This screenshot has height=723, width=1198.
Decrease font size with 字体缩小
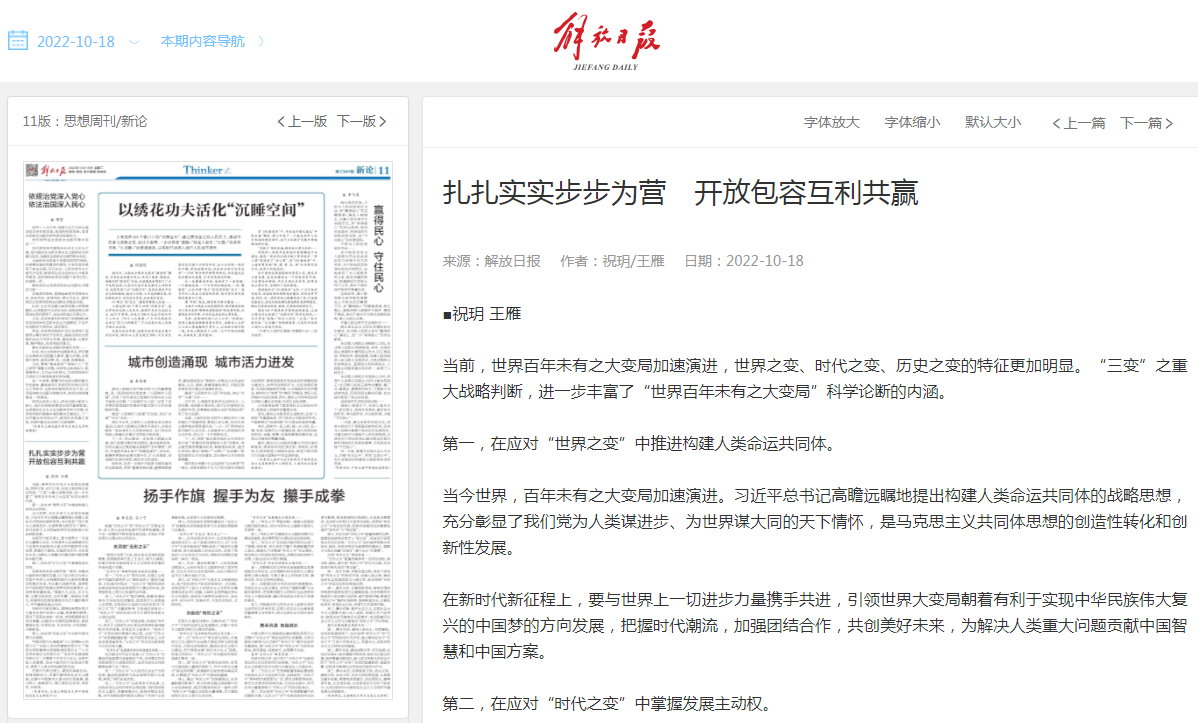coord(912,122)
